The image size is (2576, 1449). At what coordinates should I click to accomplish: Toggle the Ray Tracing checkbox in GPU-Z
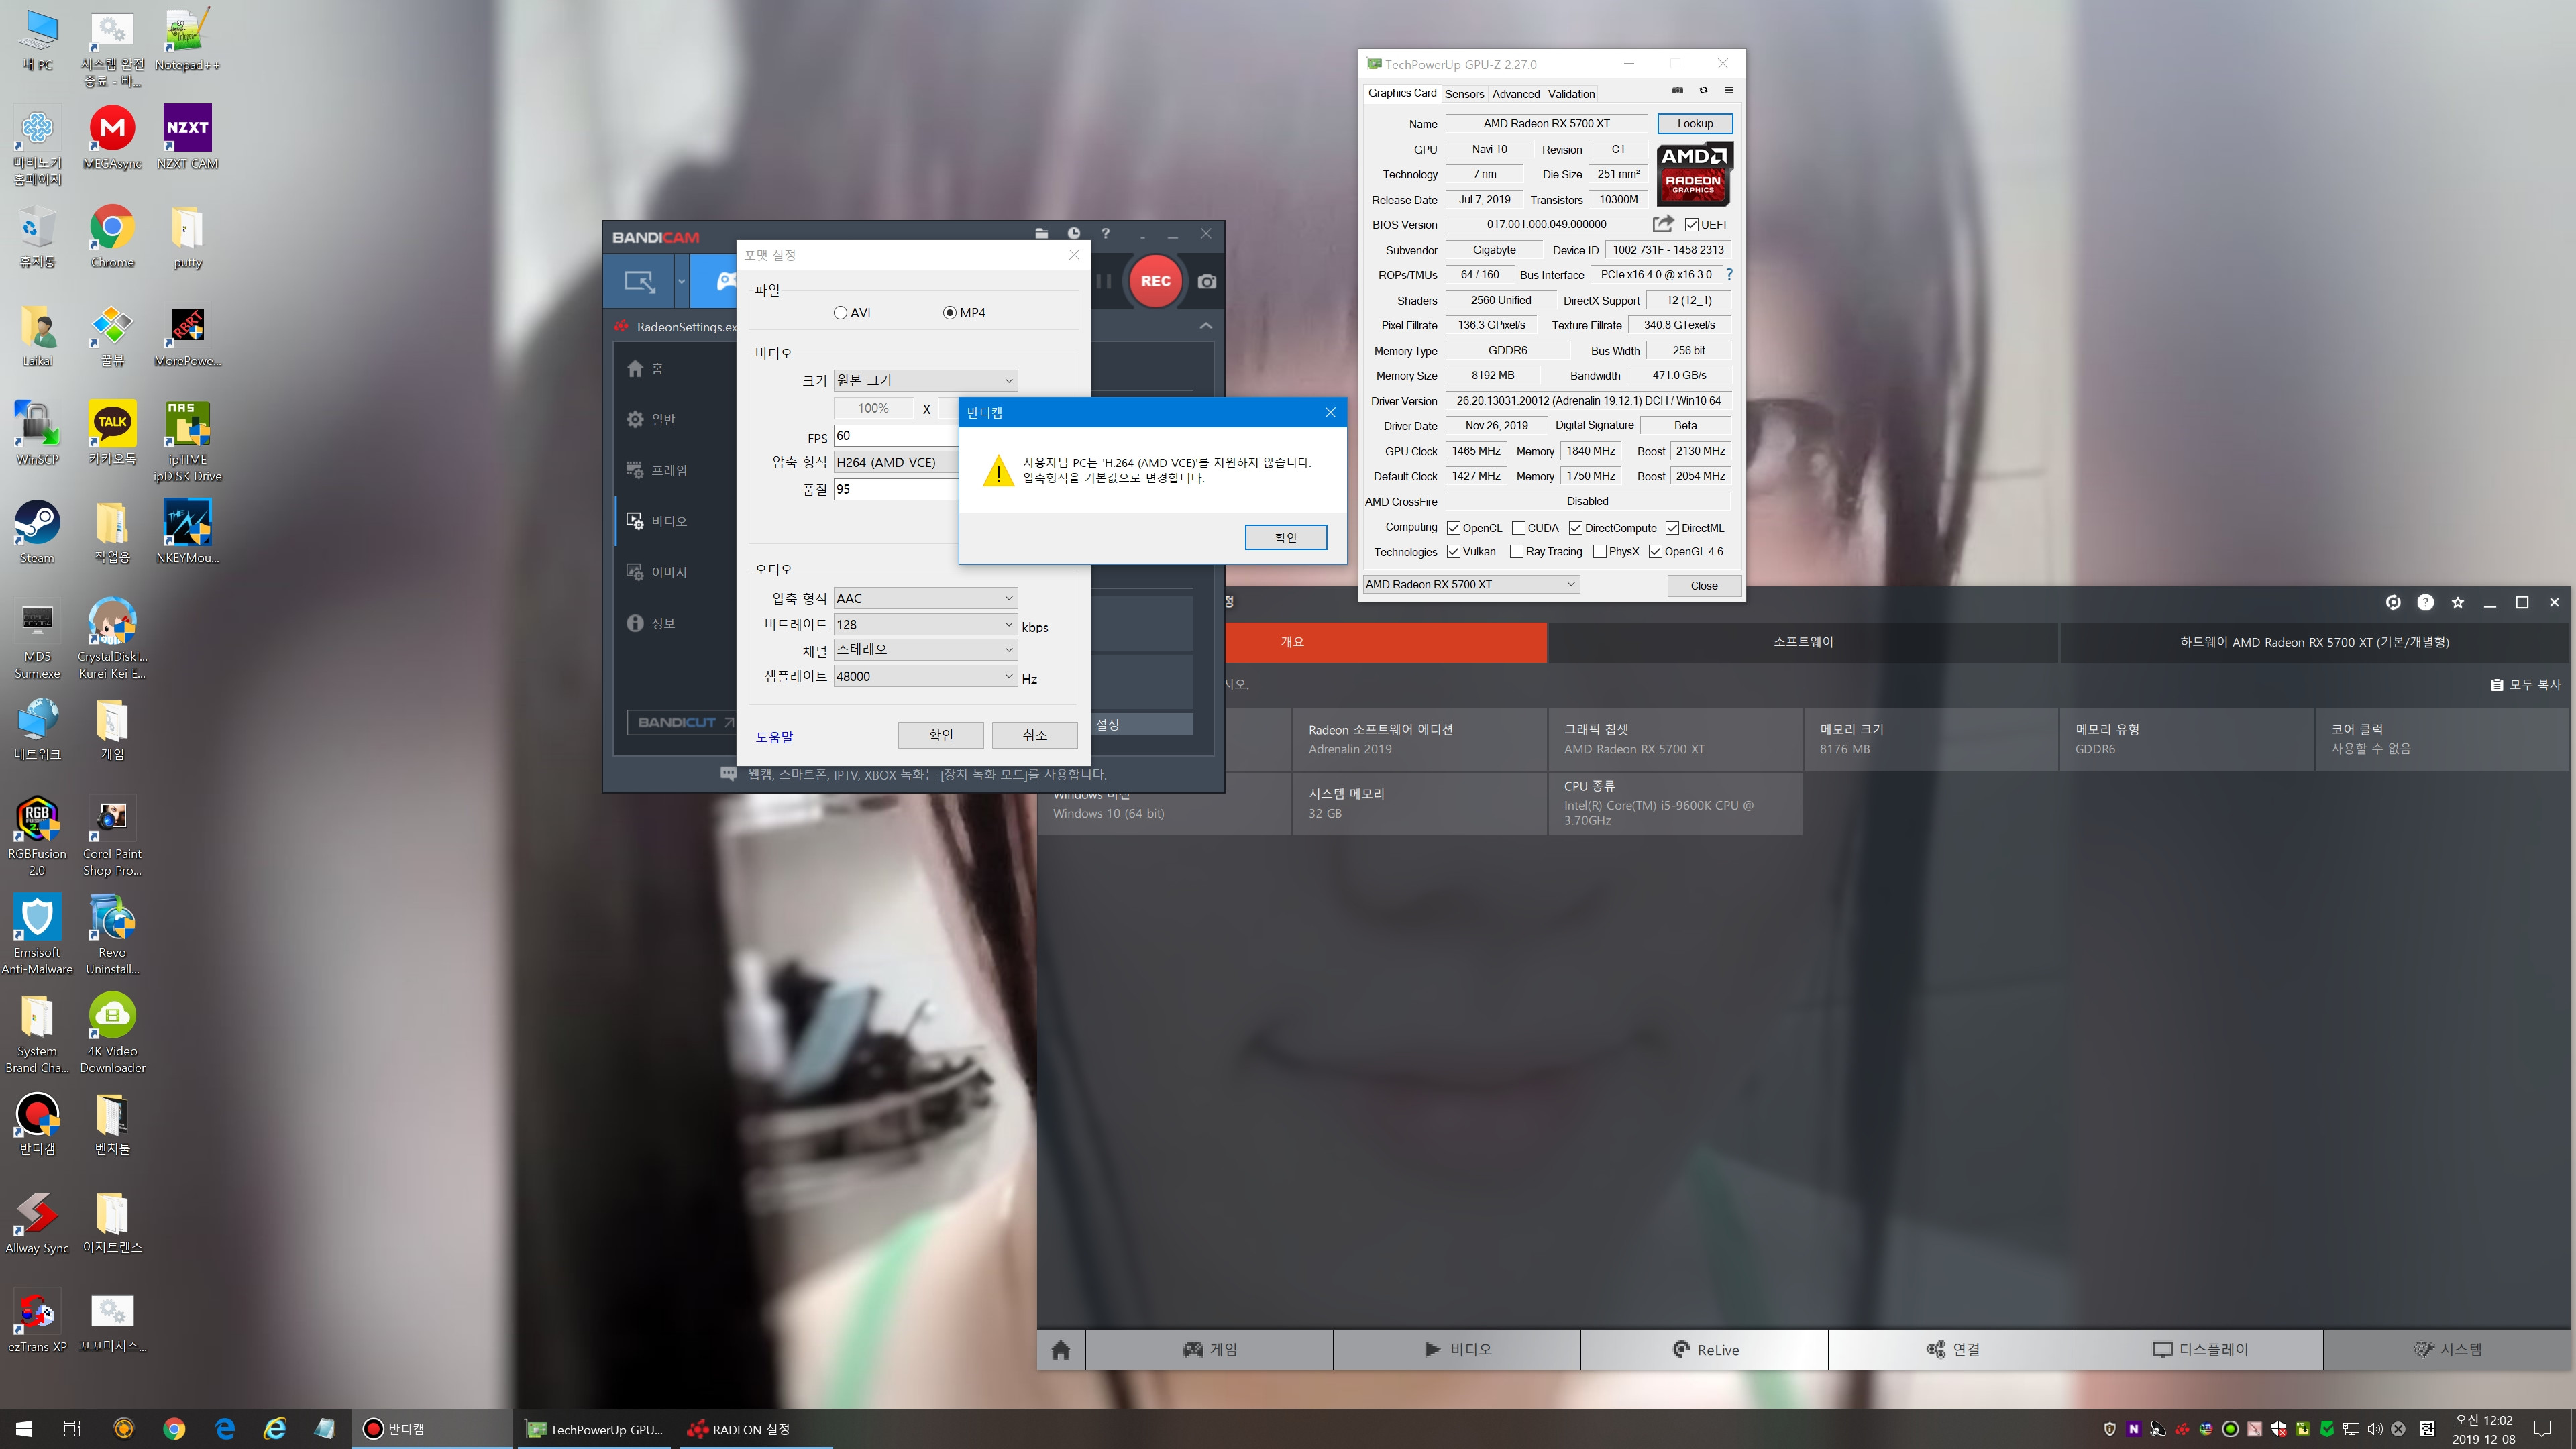tap(1517, 552)
